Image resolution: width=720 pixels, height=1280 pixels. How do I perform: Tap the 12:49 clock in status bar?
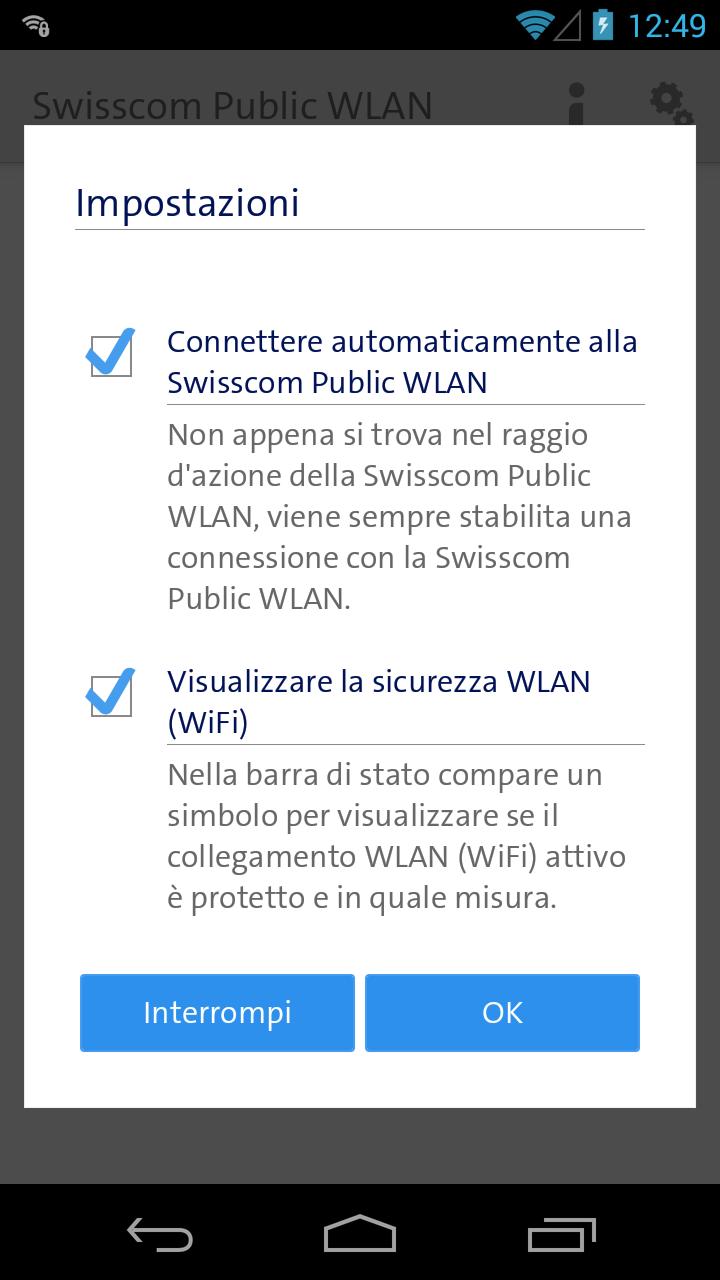tap(667, 25)
